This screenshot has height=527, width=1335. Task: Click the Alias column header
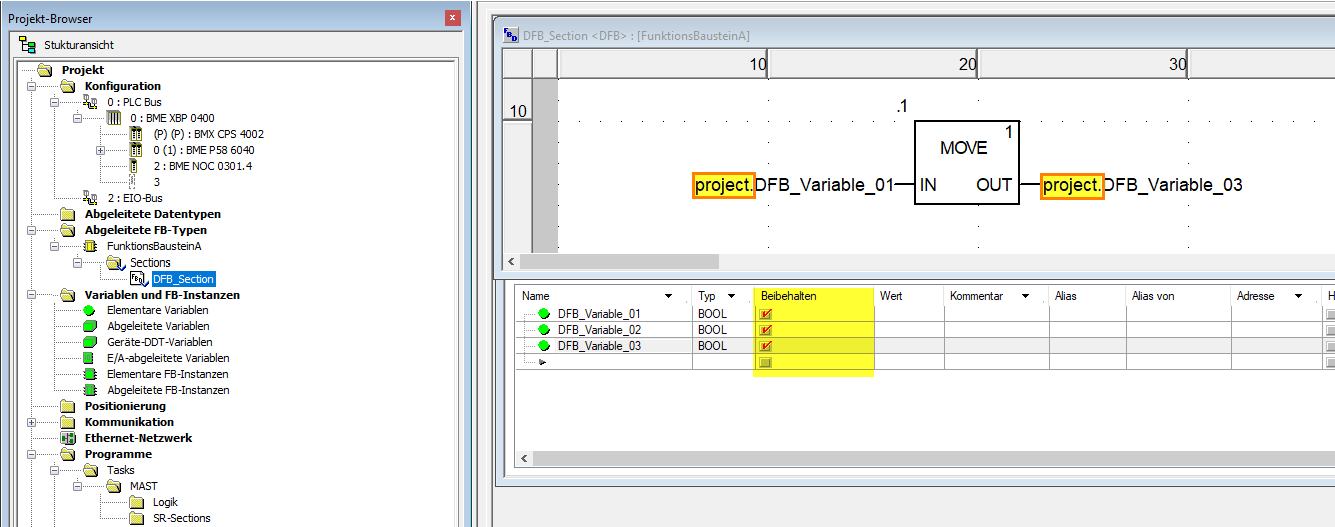(1088, 296)
